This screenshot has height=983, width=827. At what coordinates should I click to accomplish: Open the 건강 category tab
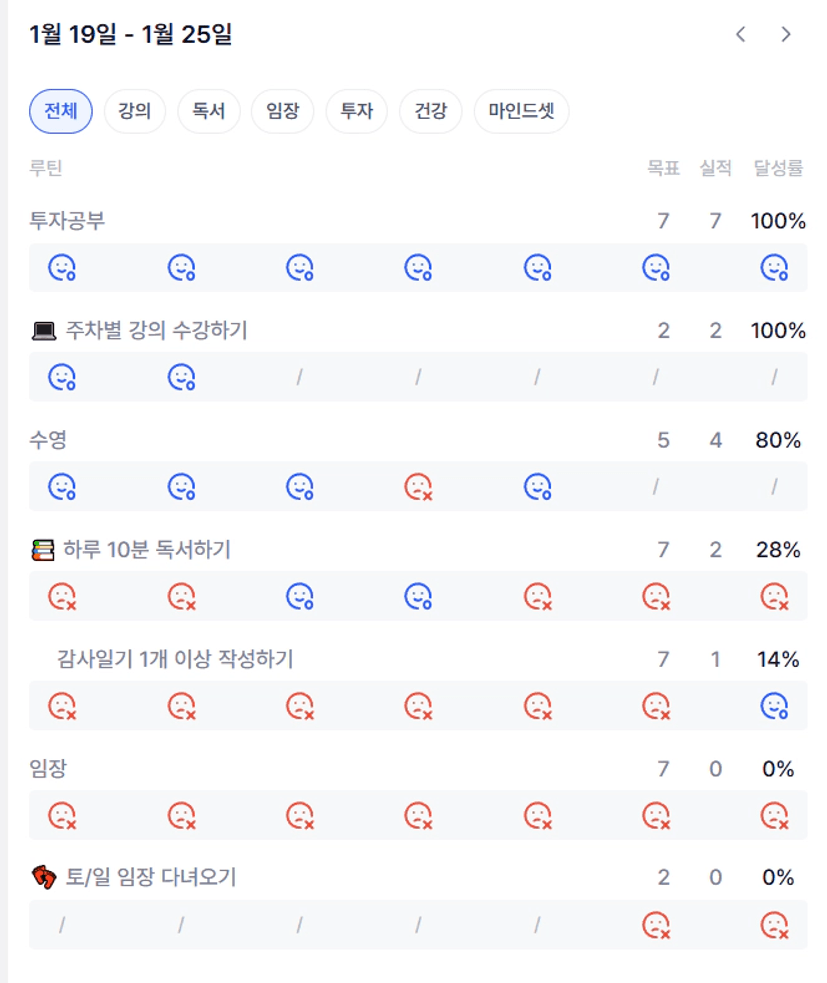pos(431,111)
